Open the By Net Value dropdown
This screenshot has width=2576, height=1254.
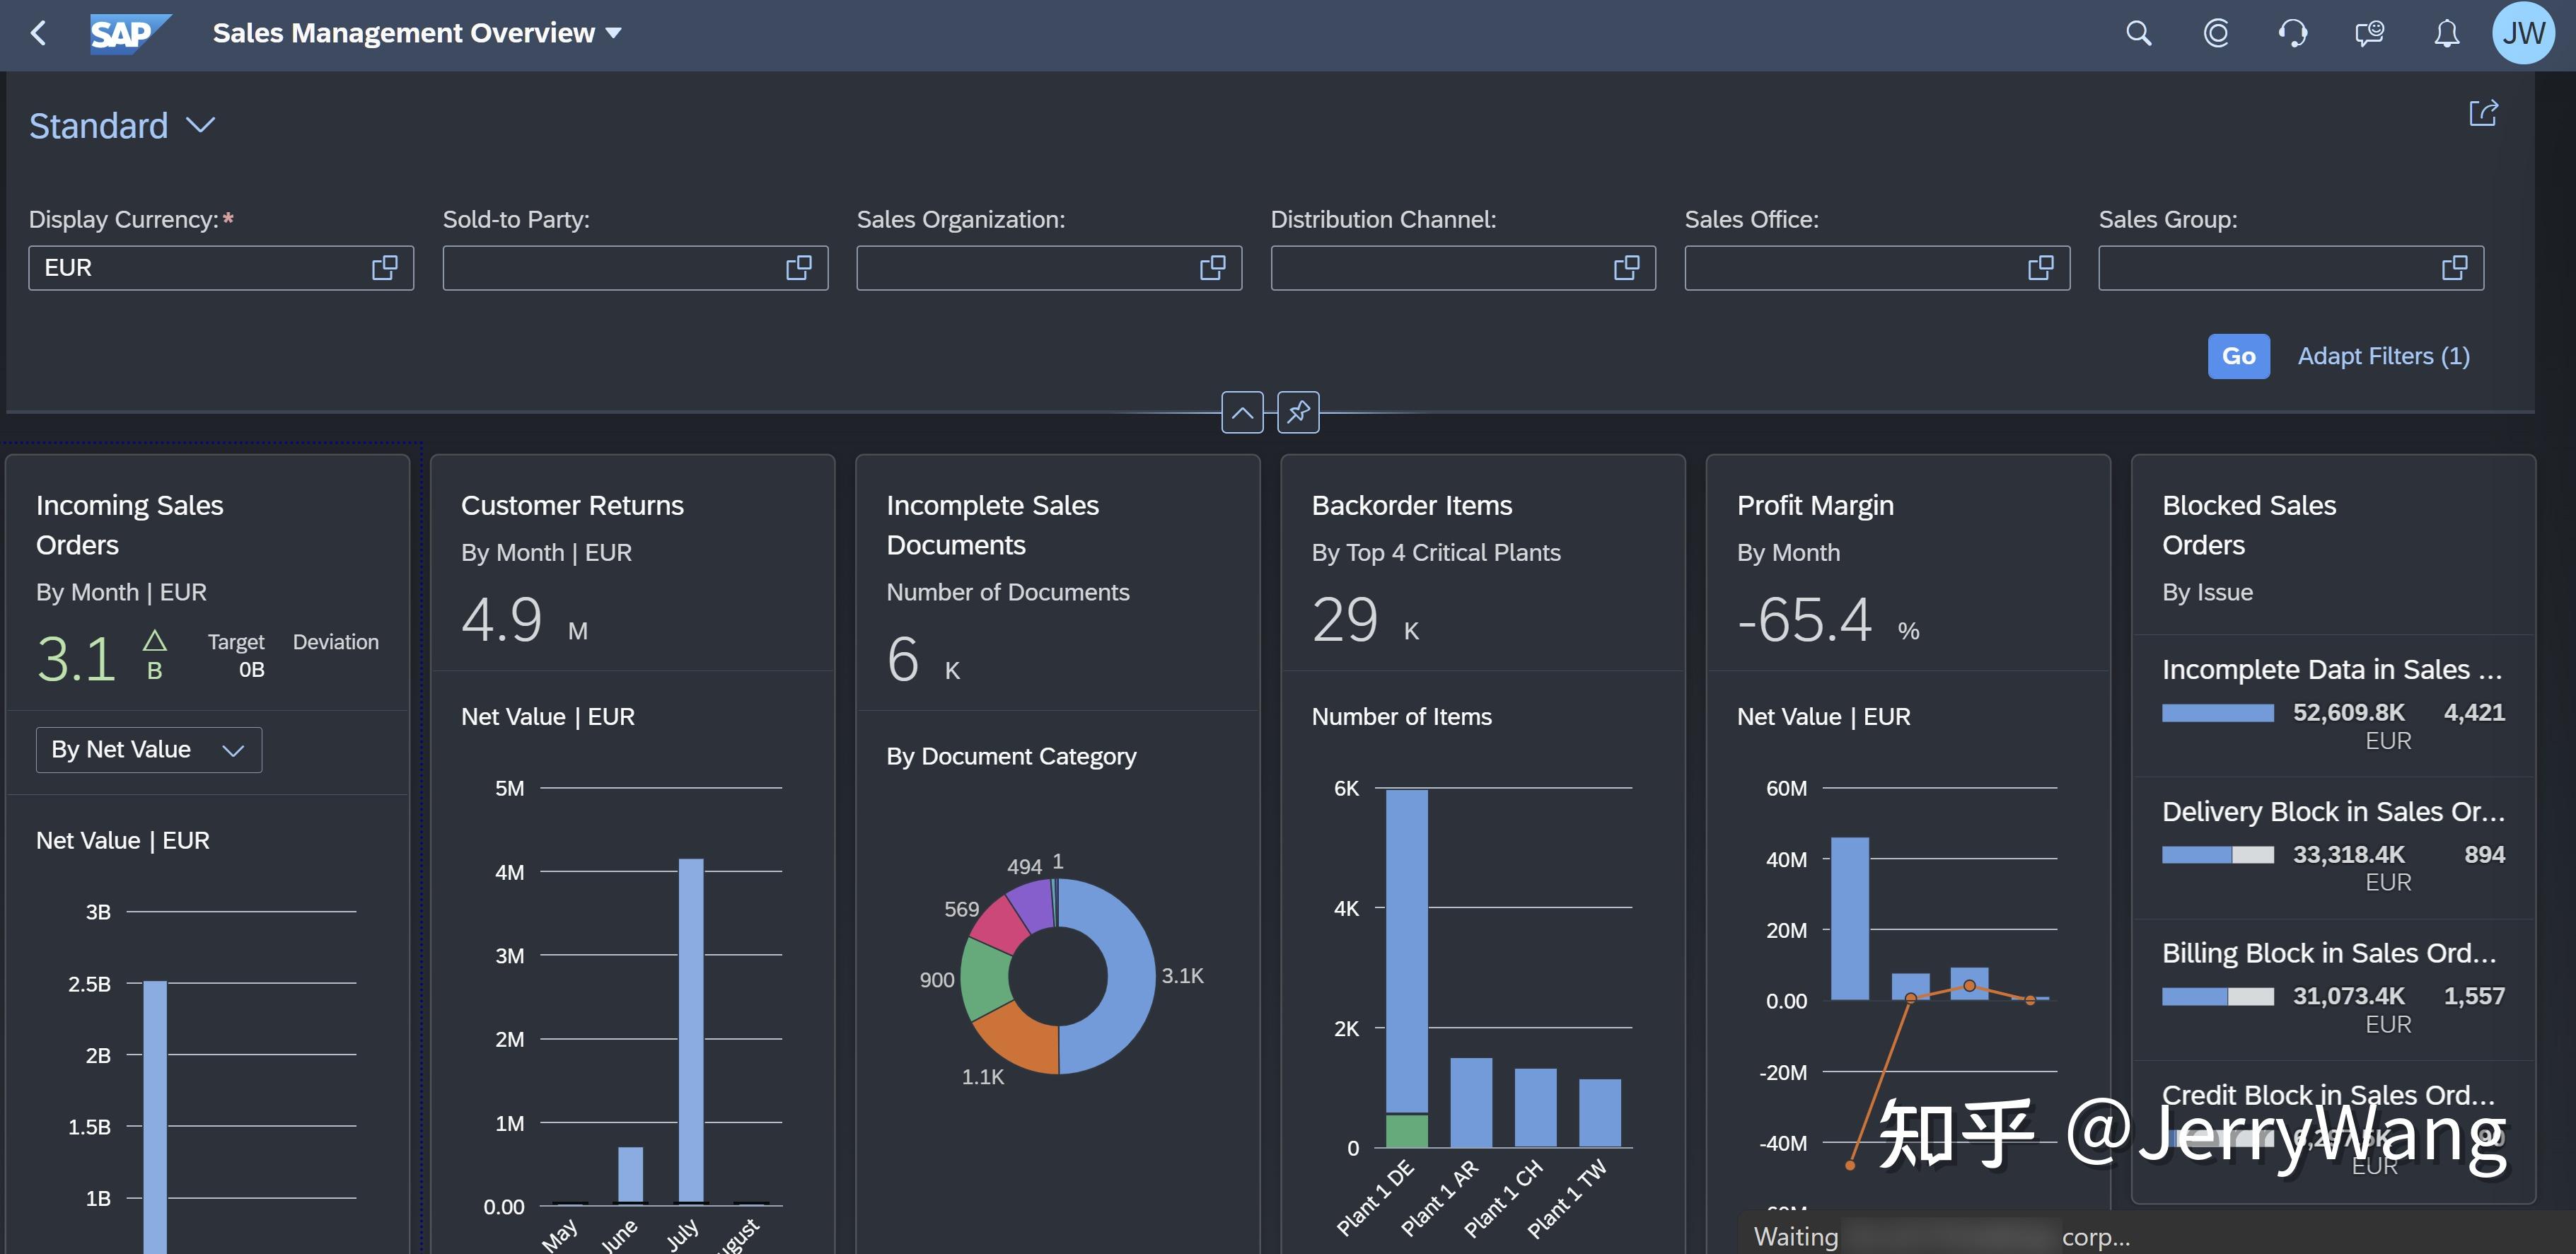pyautogui.click(x=149, y=749)
